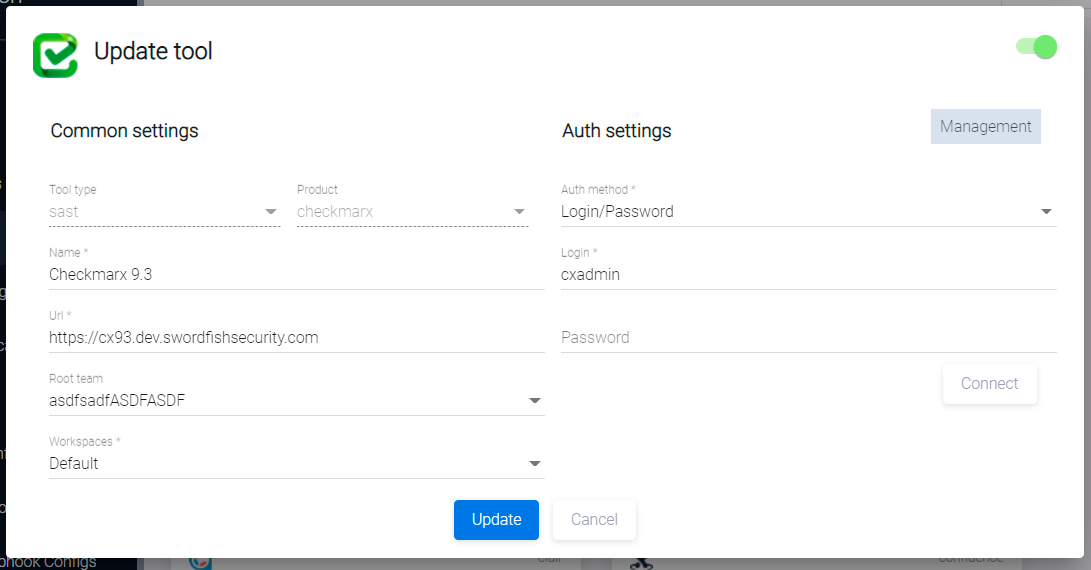Open Webhook Configs in the sidebar
Screen dimensions: 1091x570
click(48, 562)
